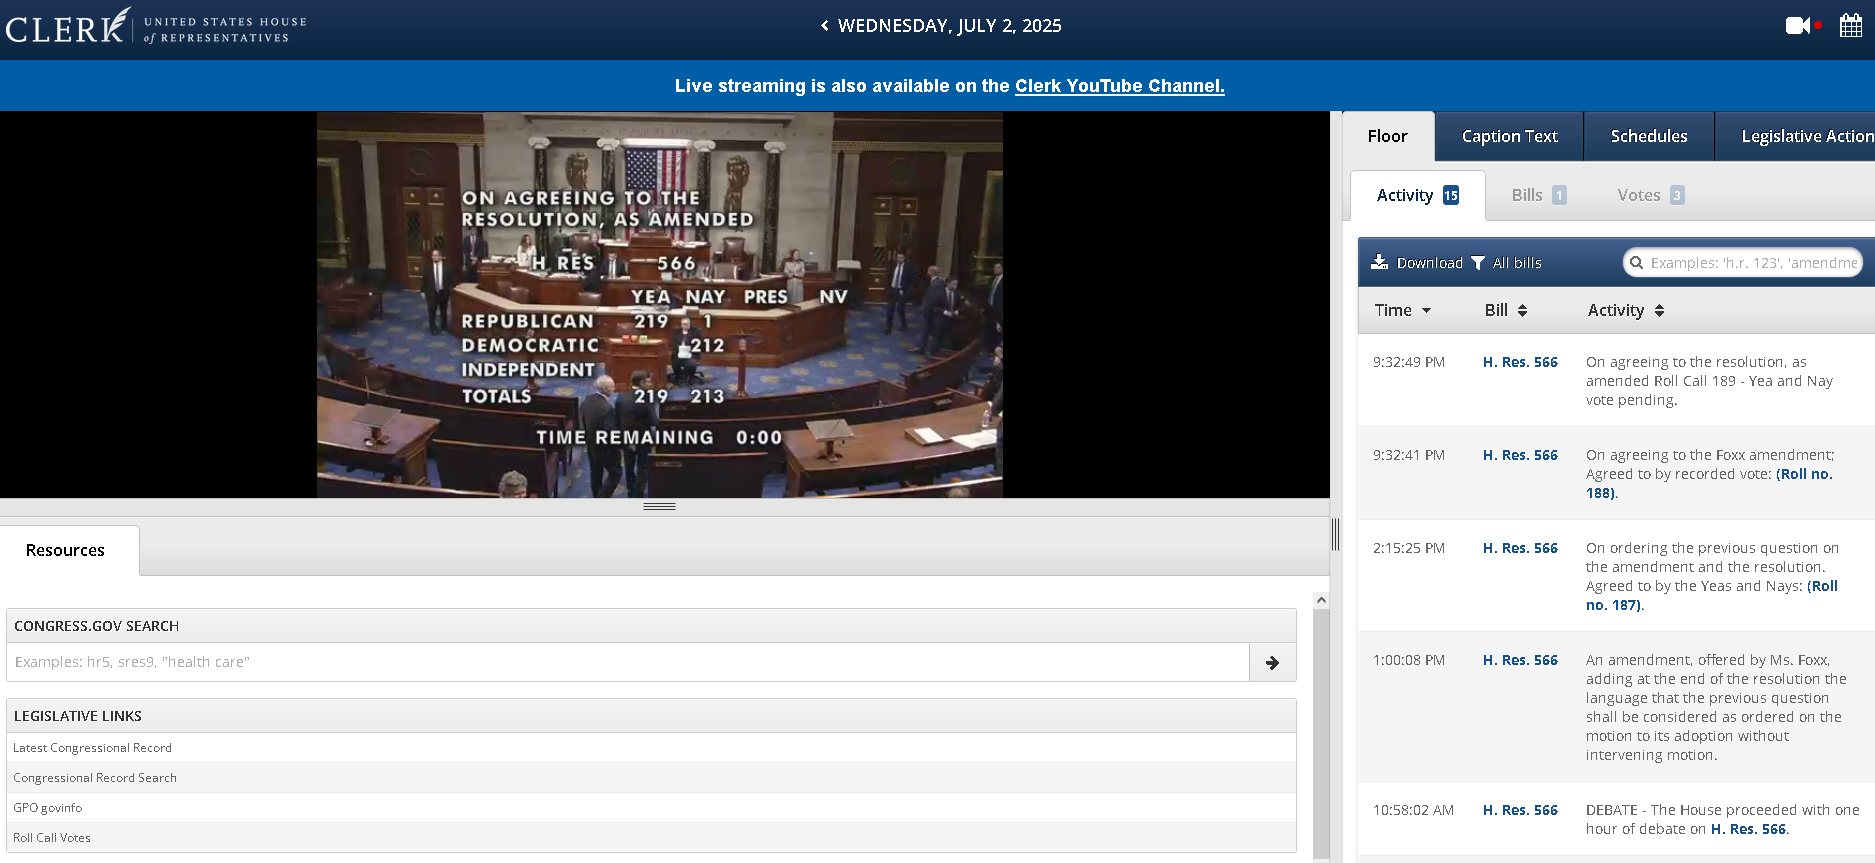The width and height of the screenshot is (1875, 863).
Task: Switch to the Floor tab
Action: coord(1387,136)
